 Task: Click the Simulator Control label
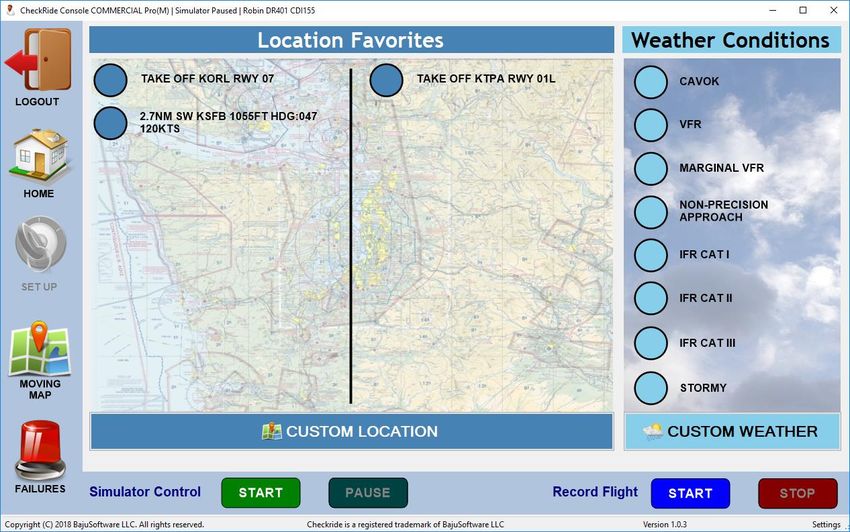[145, 492]
